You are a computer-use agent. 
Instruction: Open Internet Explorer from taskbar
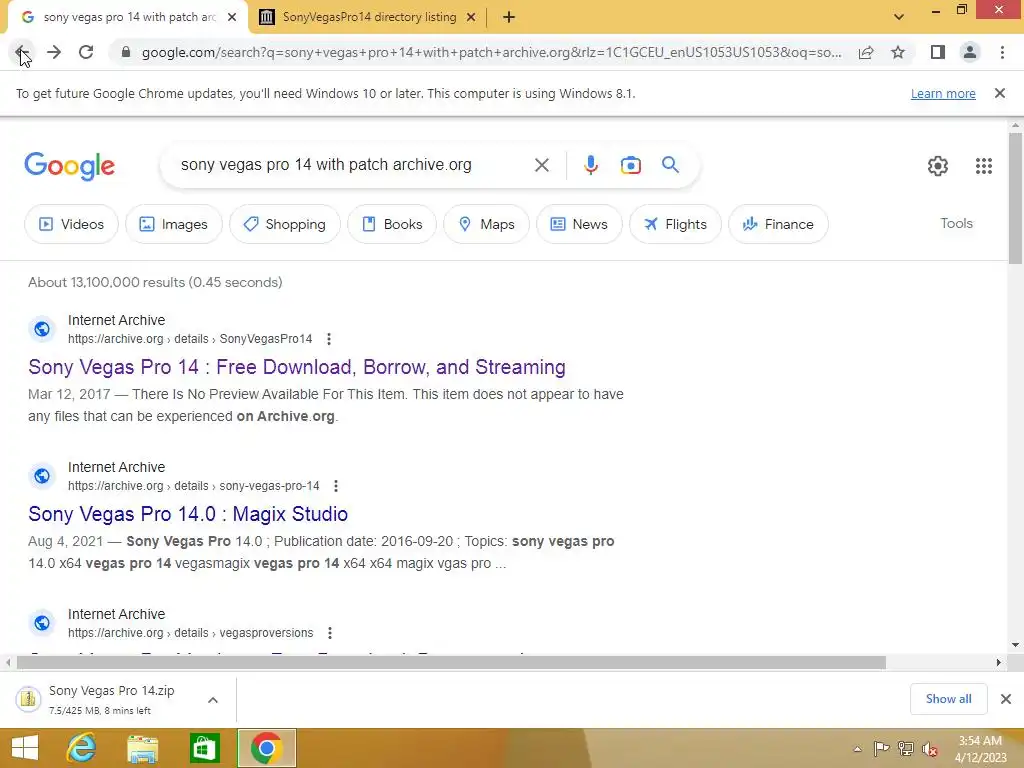pos(81,748)
